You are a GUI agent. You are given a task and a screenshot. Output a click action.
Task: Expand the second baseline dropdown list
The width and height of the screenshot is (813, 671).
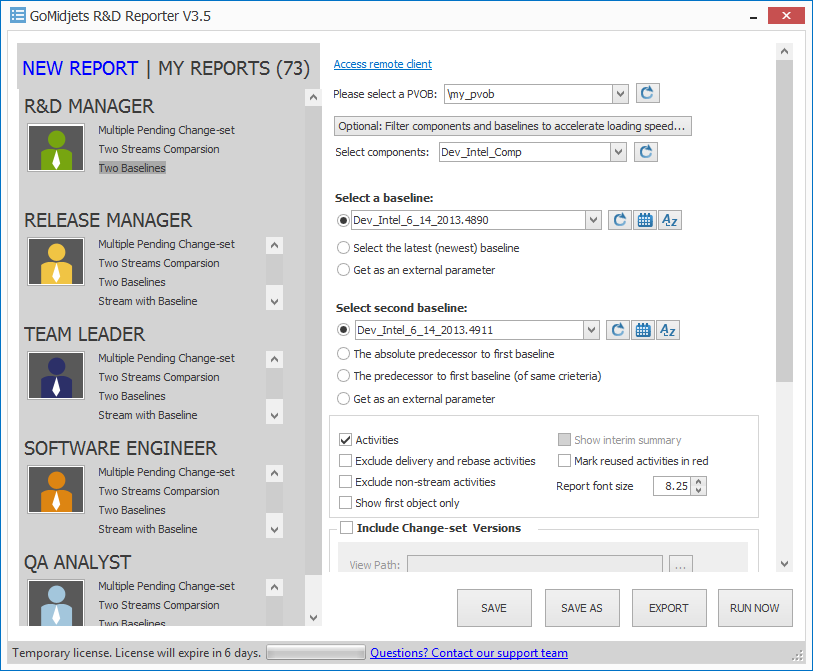pos(592,330)
